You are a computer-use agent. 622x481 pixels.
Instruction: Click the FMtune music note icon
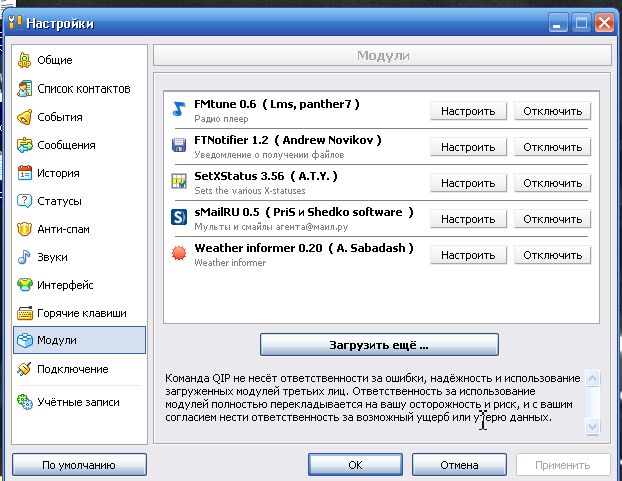179,110
